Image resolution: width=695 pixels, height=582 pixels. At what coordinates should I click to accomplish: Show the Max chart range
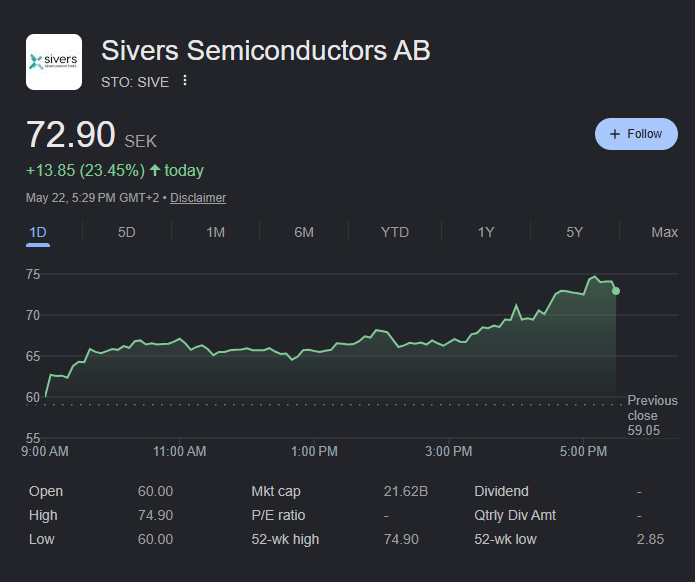(x=664, y=232)
